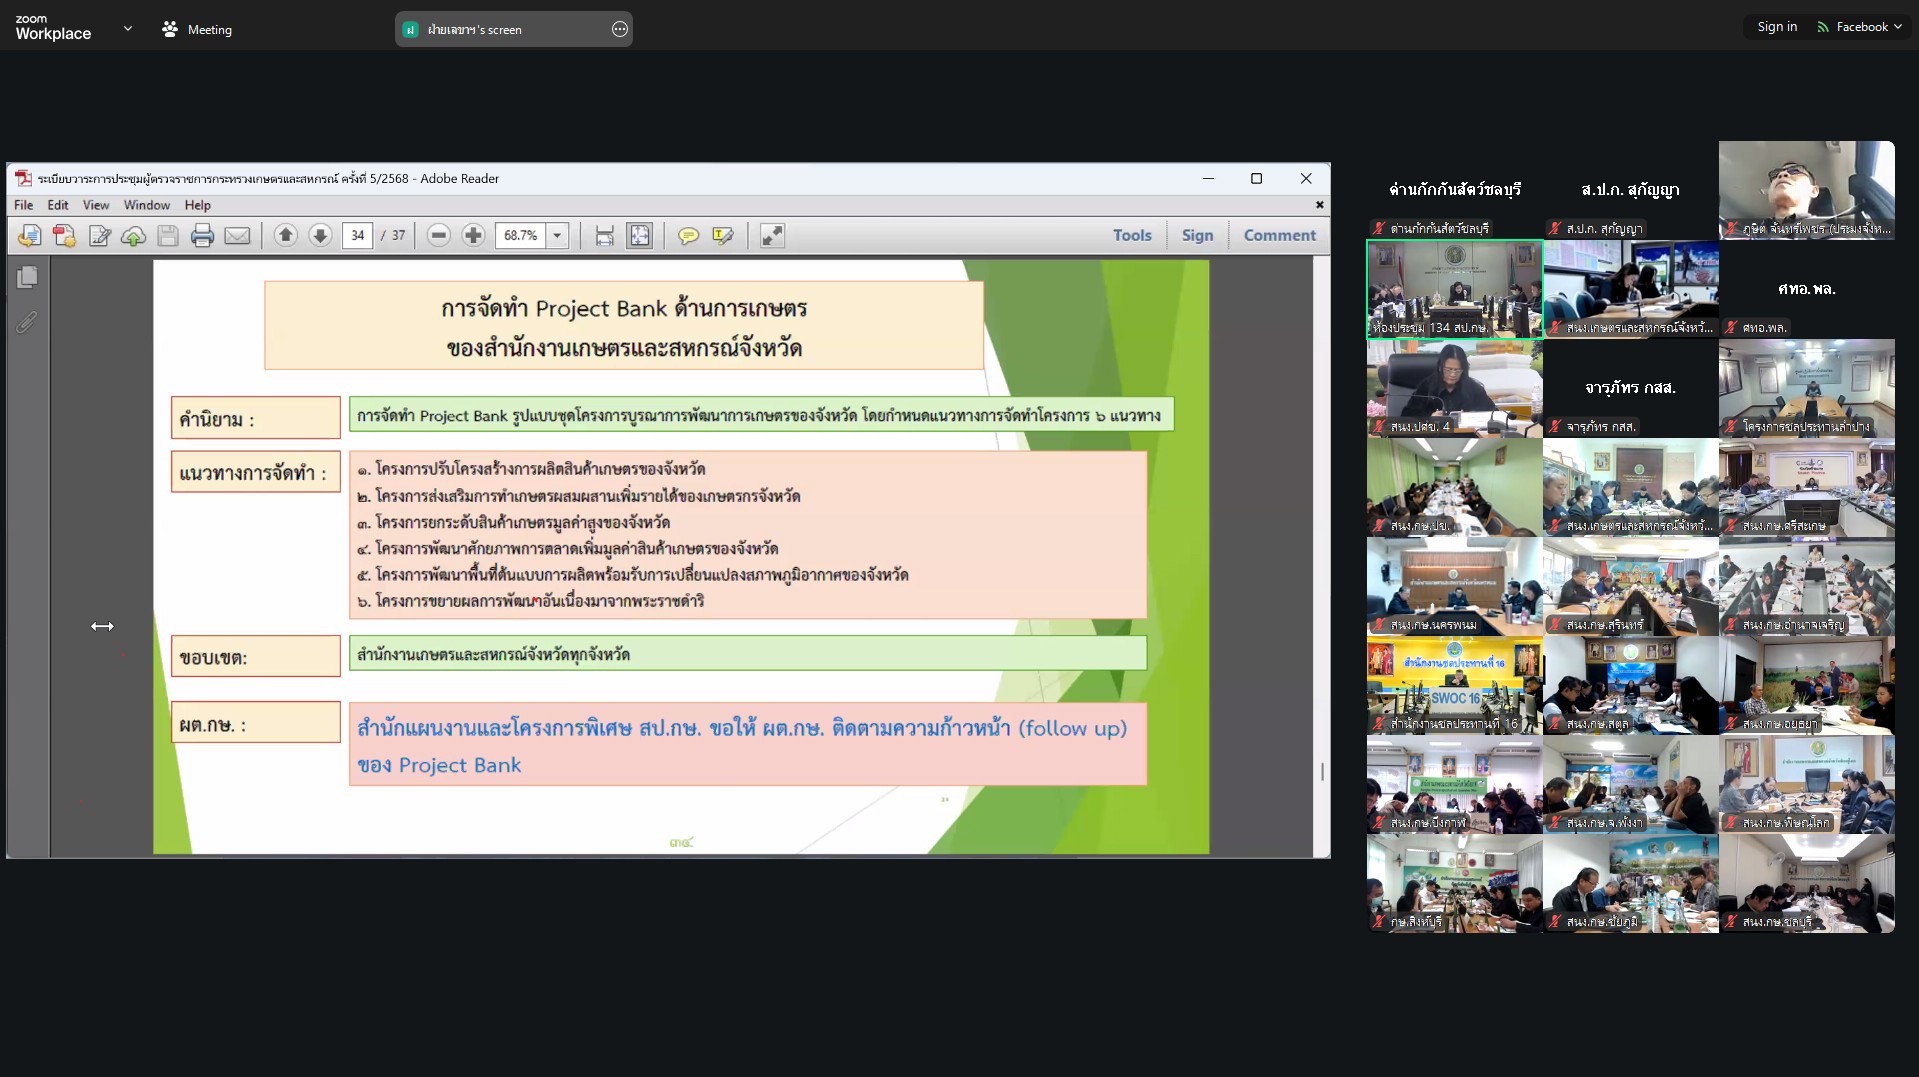Enable the highlight text tool
1919x1077 pixels.
click(x=723, y=236)
